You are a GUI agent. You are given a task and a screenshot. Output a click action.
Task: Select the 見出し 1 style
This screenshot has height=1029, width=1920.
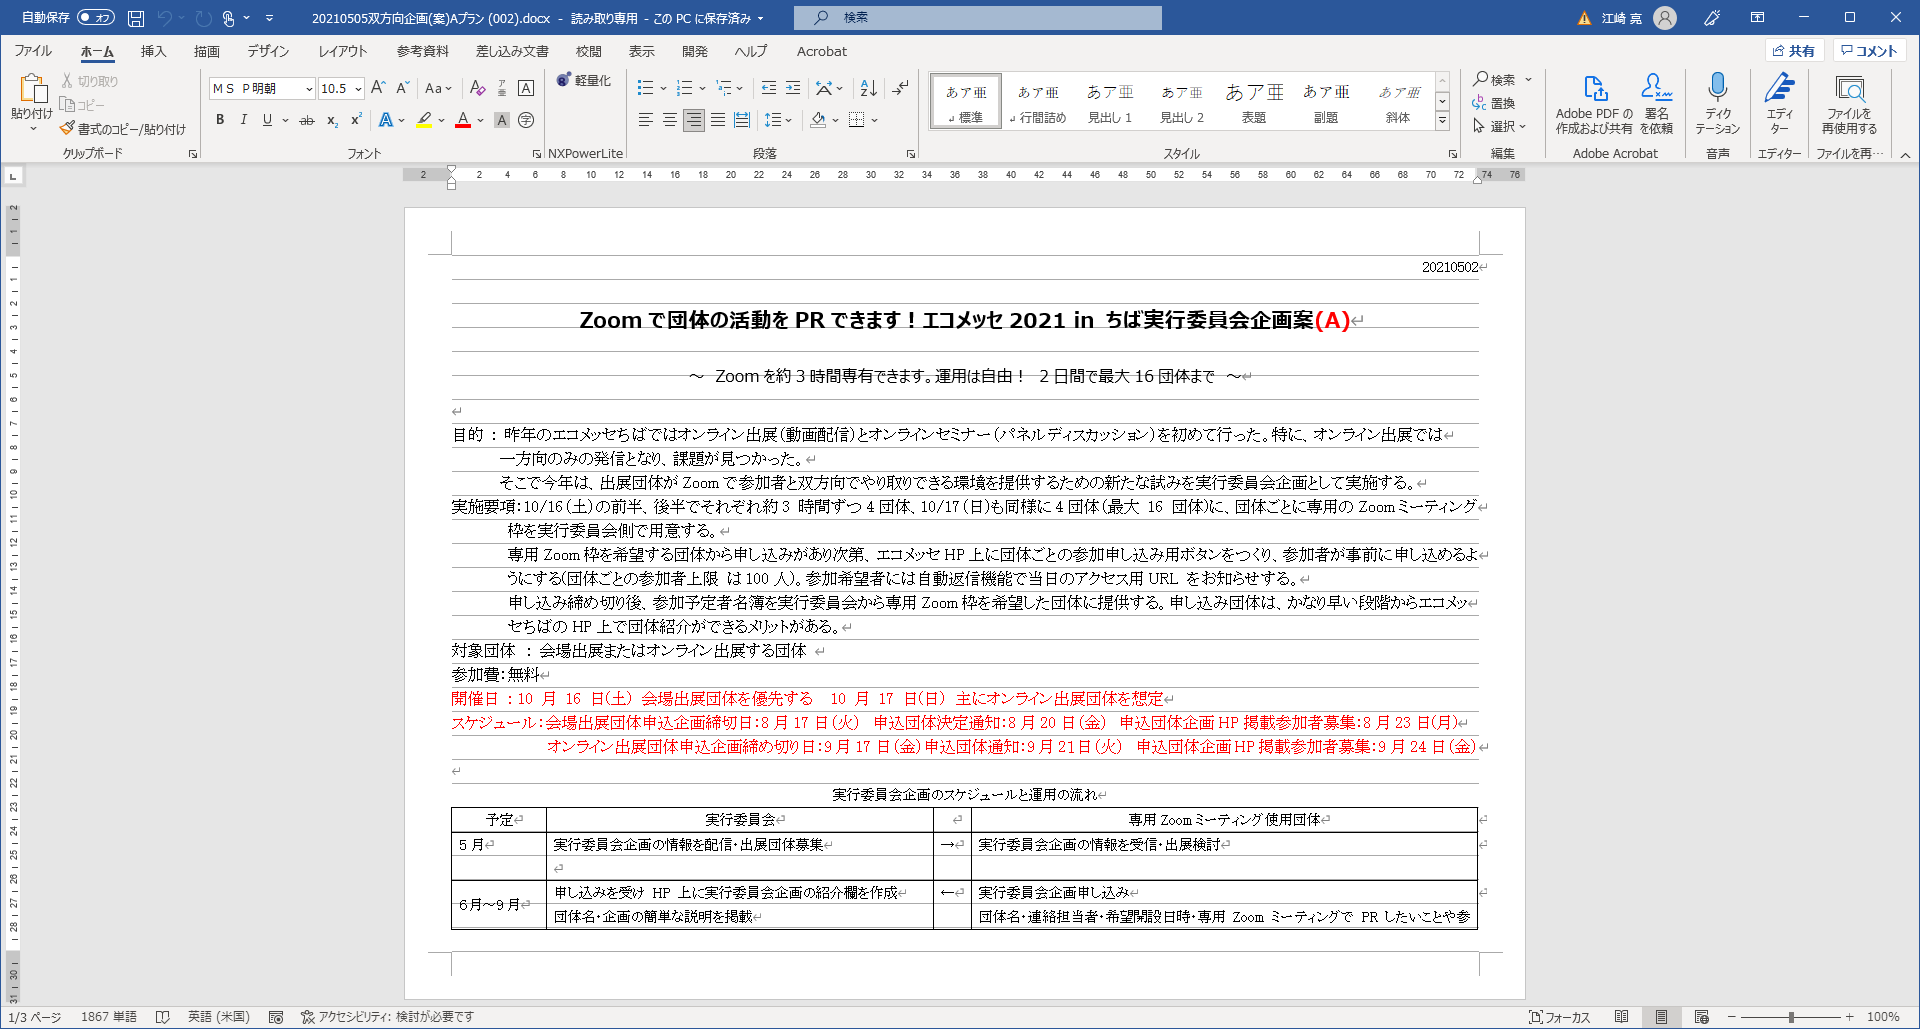(1110, 103)
